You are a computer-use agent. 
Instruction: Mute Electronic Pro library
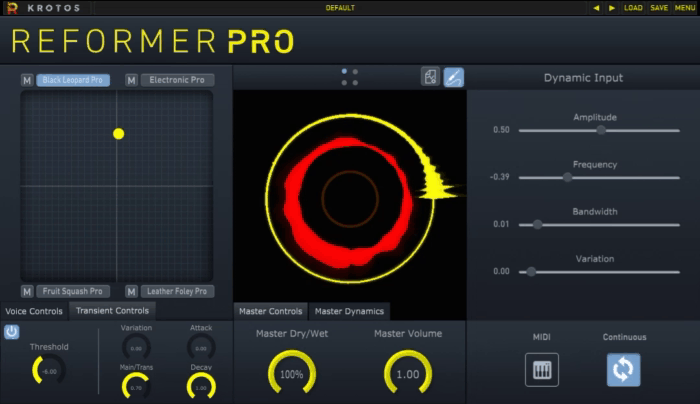pos(131,80)
